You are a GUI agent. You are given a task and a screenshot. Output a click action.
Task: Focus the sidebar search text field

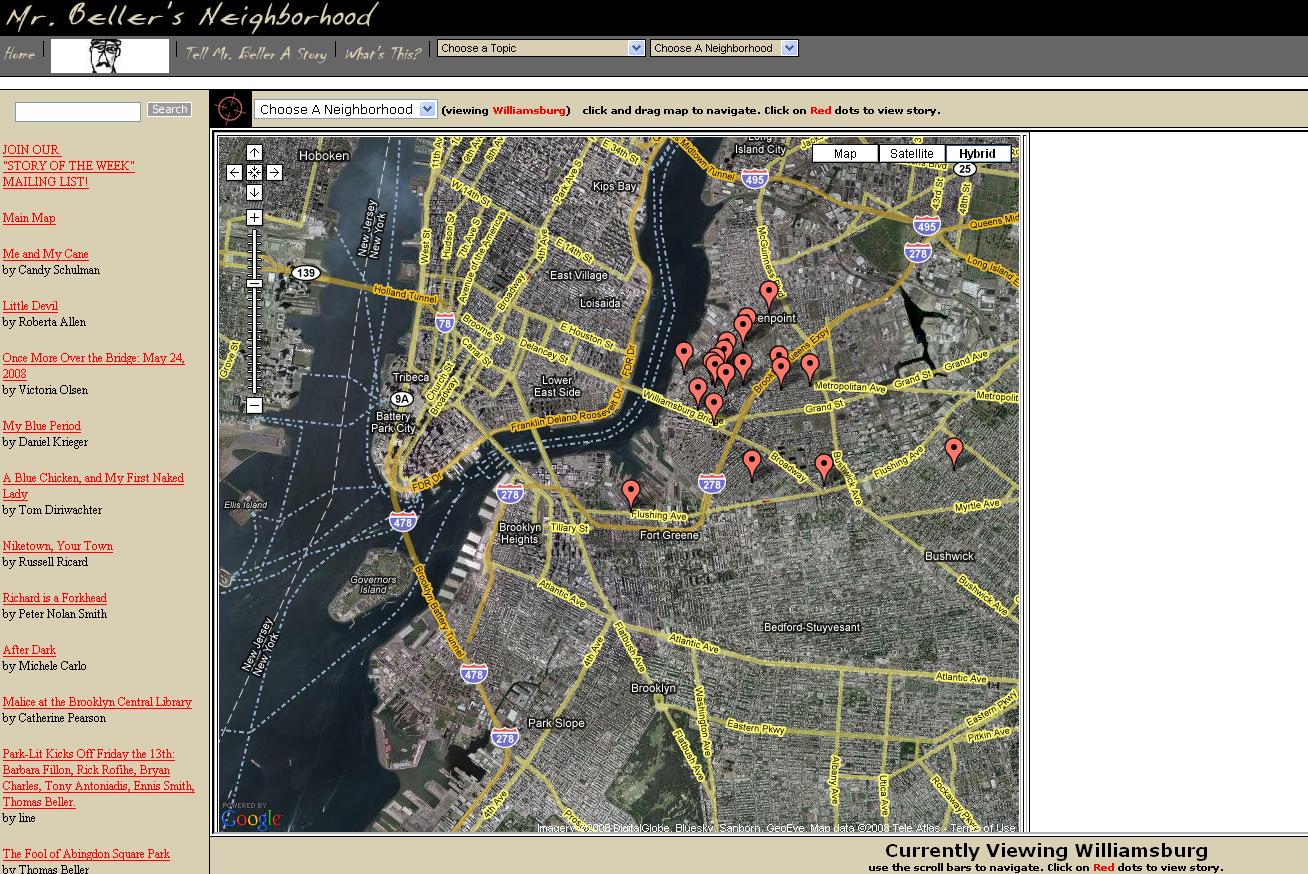click(78, 112)
